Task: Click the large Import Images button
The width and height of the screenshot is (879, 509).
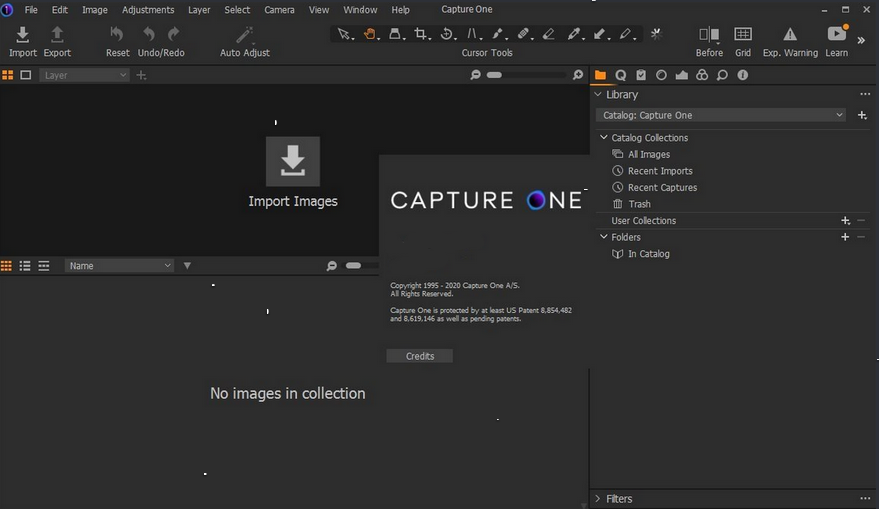Action: point(293,161)
